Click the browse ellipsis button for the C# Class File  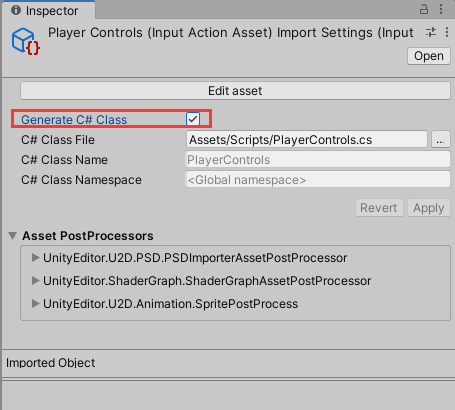pos(441,139)
